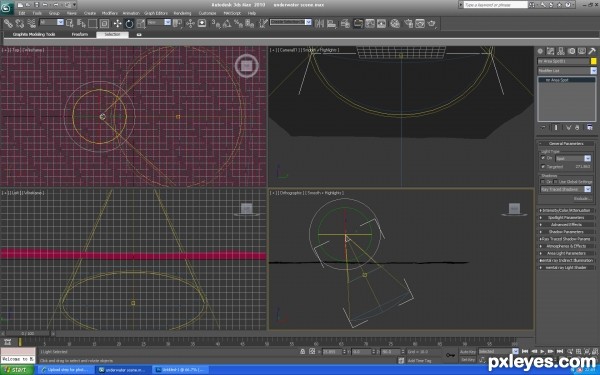Switch to the Freeform ribbon tab

(x=80, y=34)
